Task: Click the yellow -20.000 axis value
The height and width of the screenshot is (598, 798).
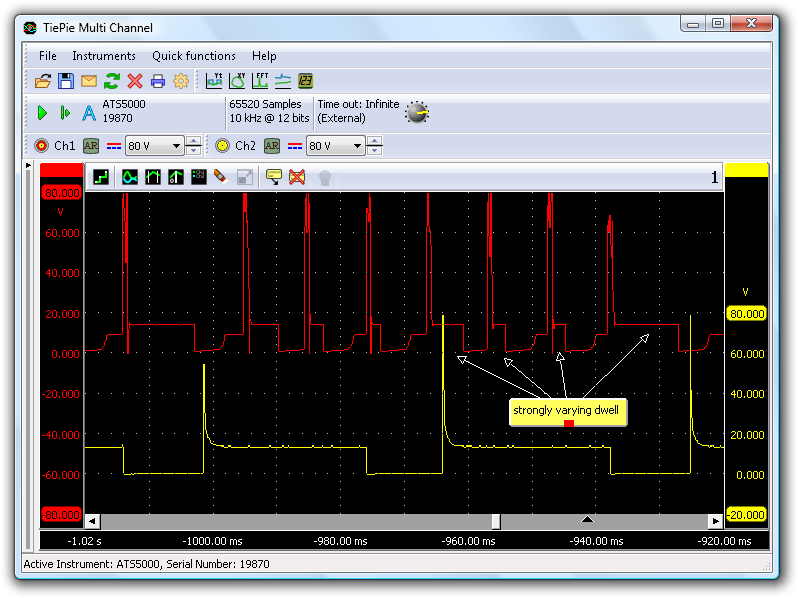Action: pyautogui.click(x=746, y=515)
